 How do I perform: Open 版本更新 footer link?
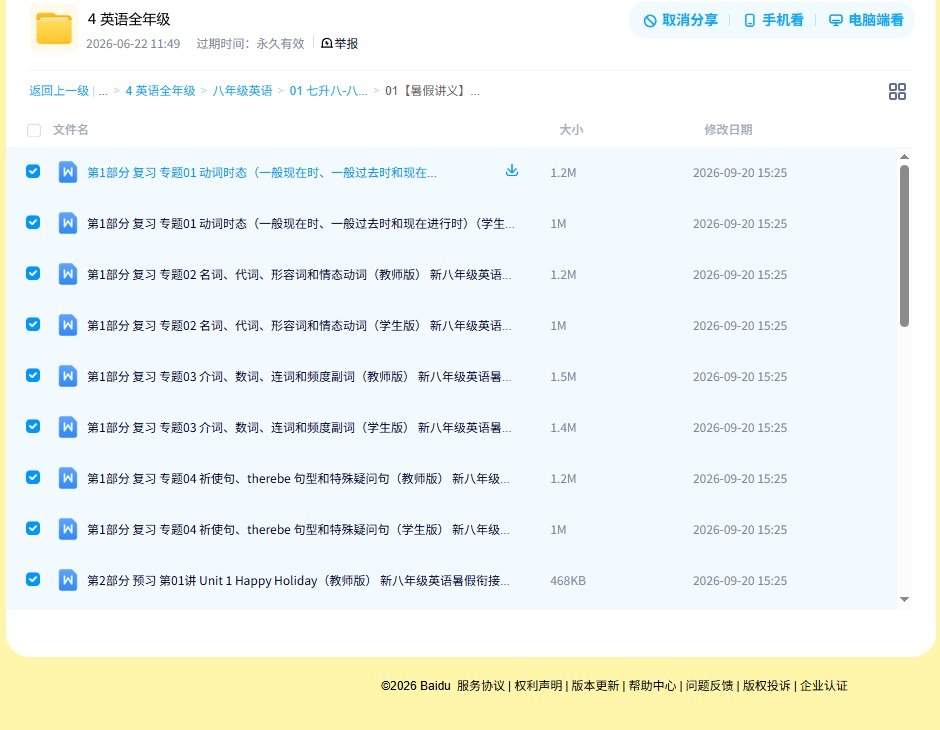click(x=595, y=686)
